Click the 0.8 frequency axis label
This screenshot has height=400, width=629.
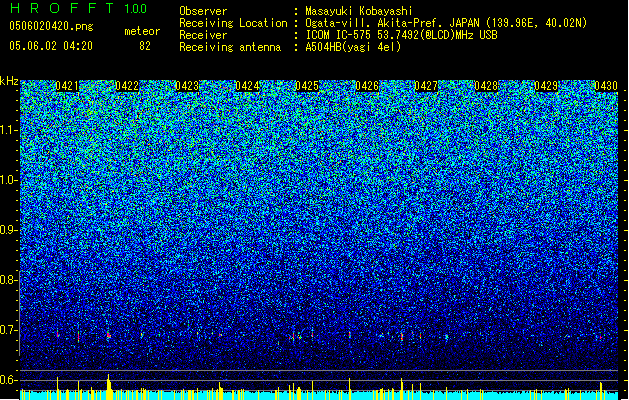[9, 280]
